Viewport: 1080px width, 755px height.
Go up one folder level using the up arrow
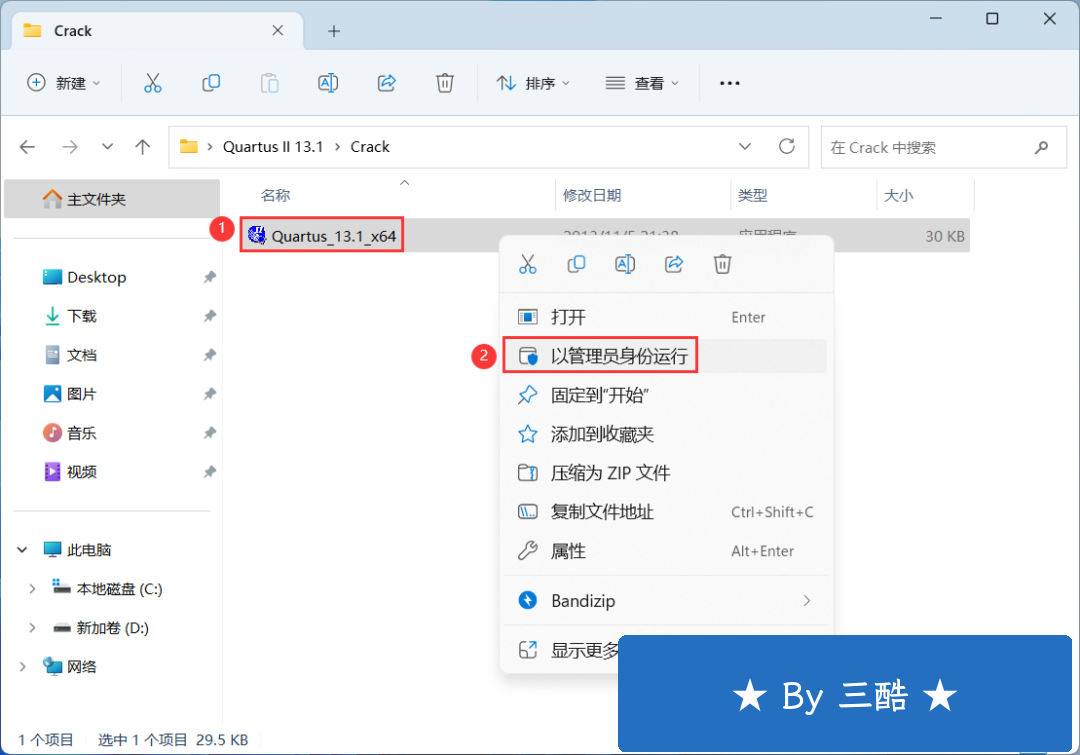point(143,147)
